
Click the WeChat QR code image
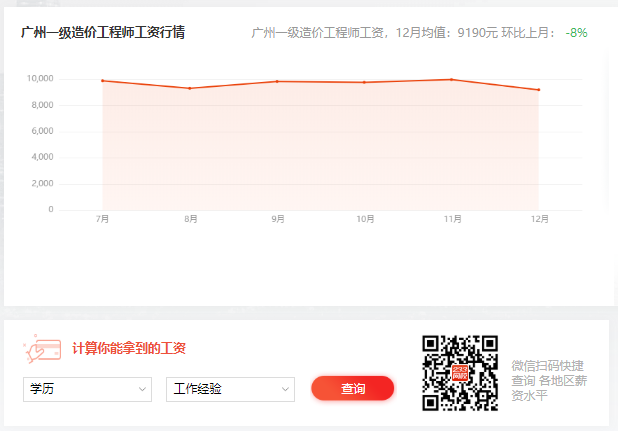(x=460, y=373)
